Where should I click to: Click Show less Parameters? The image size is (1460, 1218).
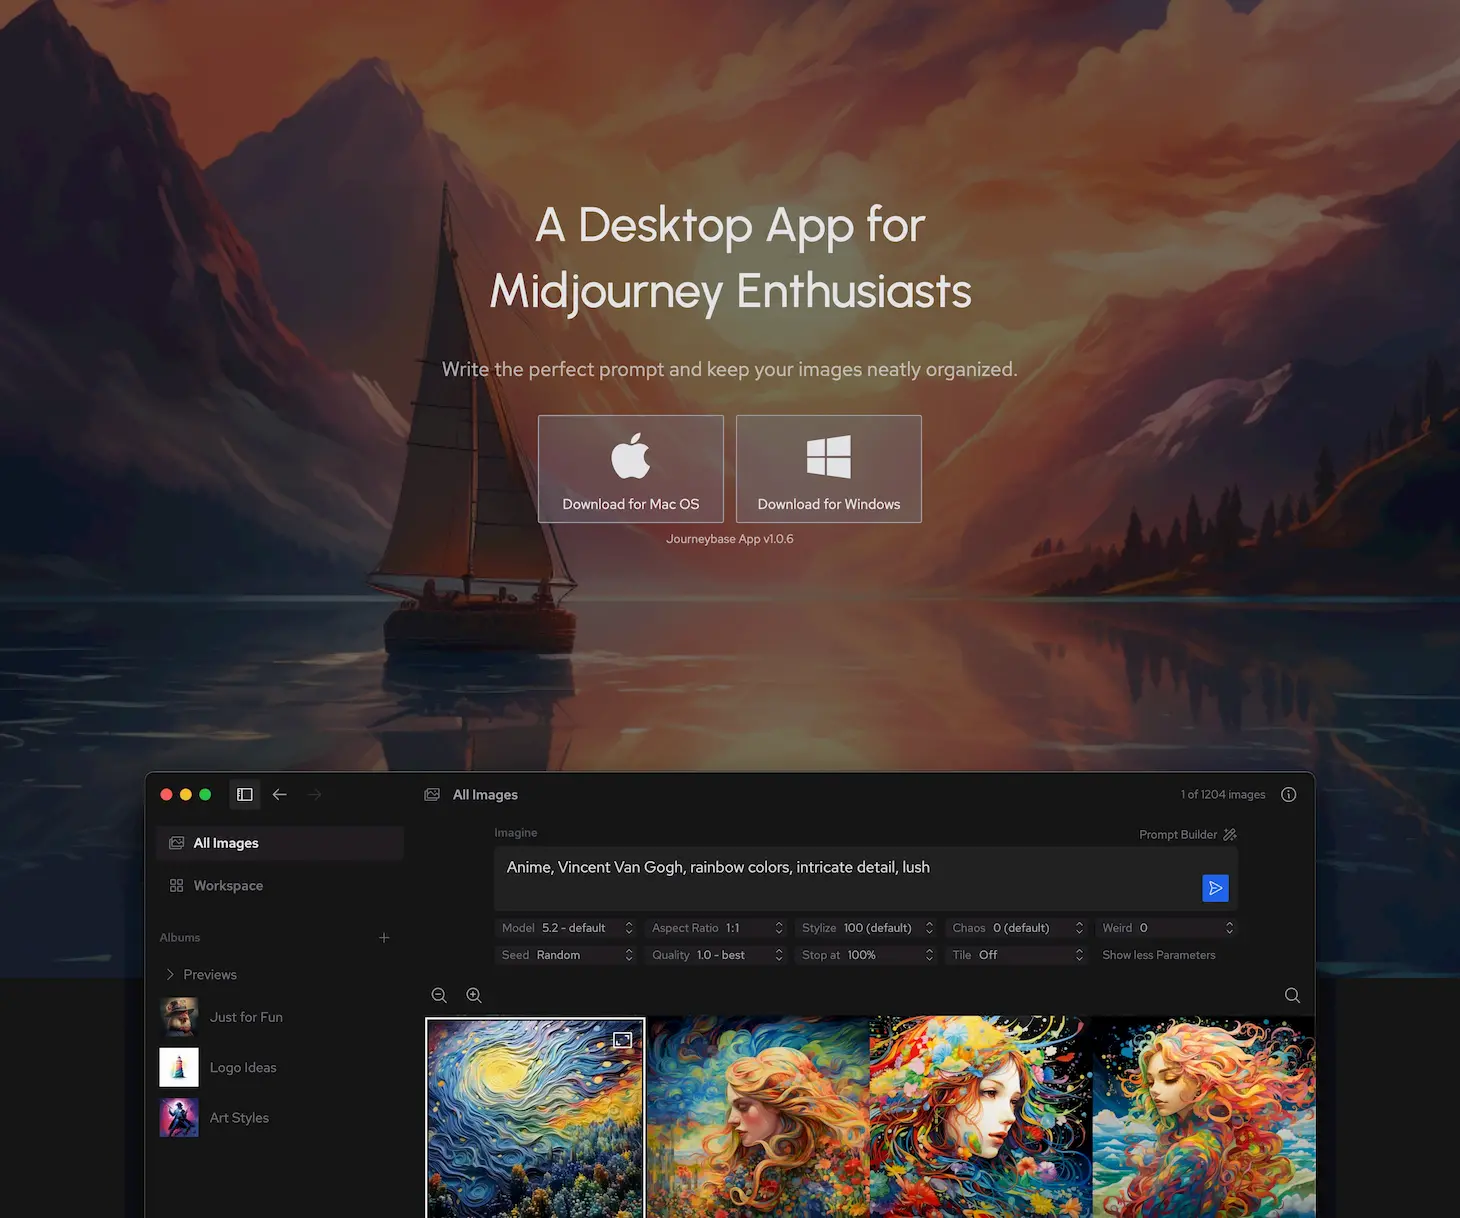[1158, 955]
